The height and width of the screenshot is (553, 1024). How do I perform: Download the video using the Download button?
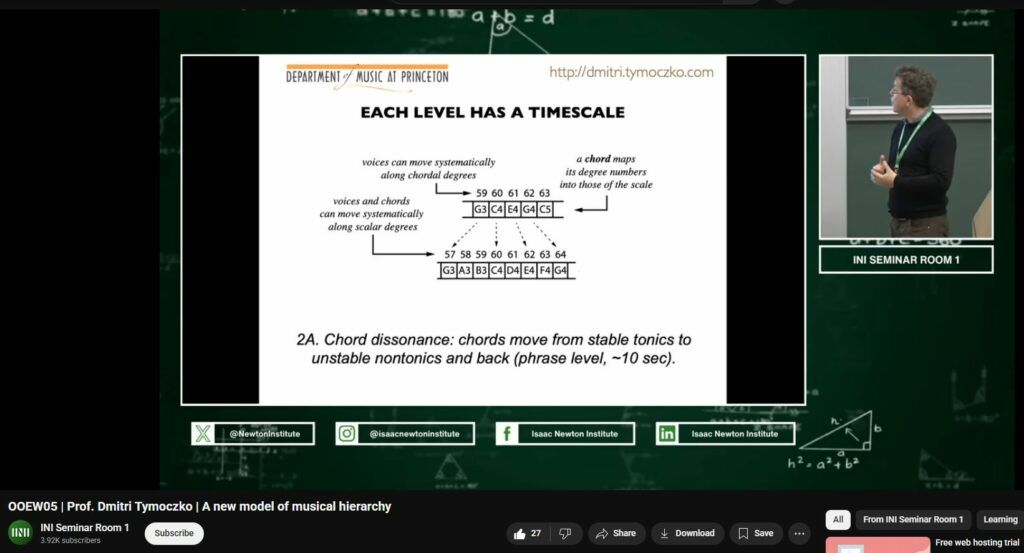click(x=687, y=533)
